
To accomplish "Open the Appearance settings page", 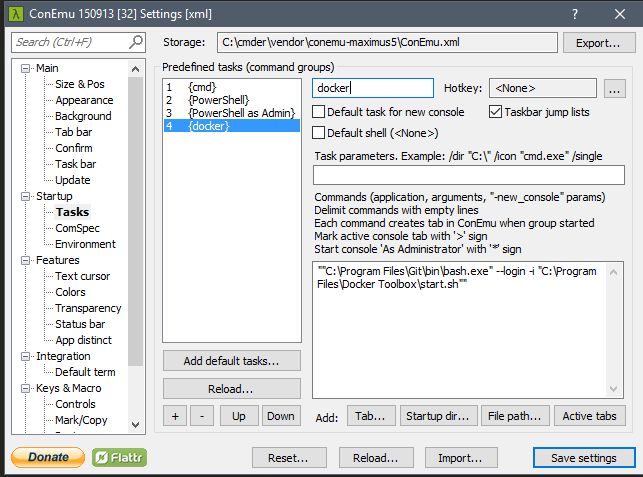I will (84, 100).
